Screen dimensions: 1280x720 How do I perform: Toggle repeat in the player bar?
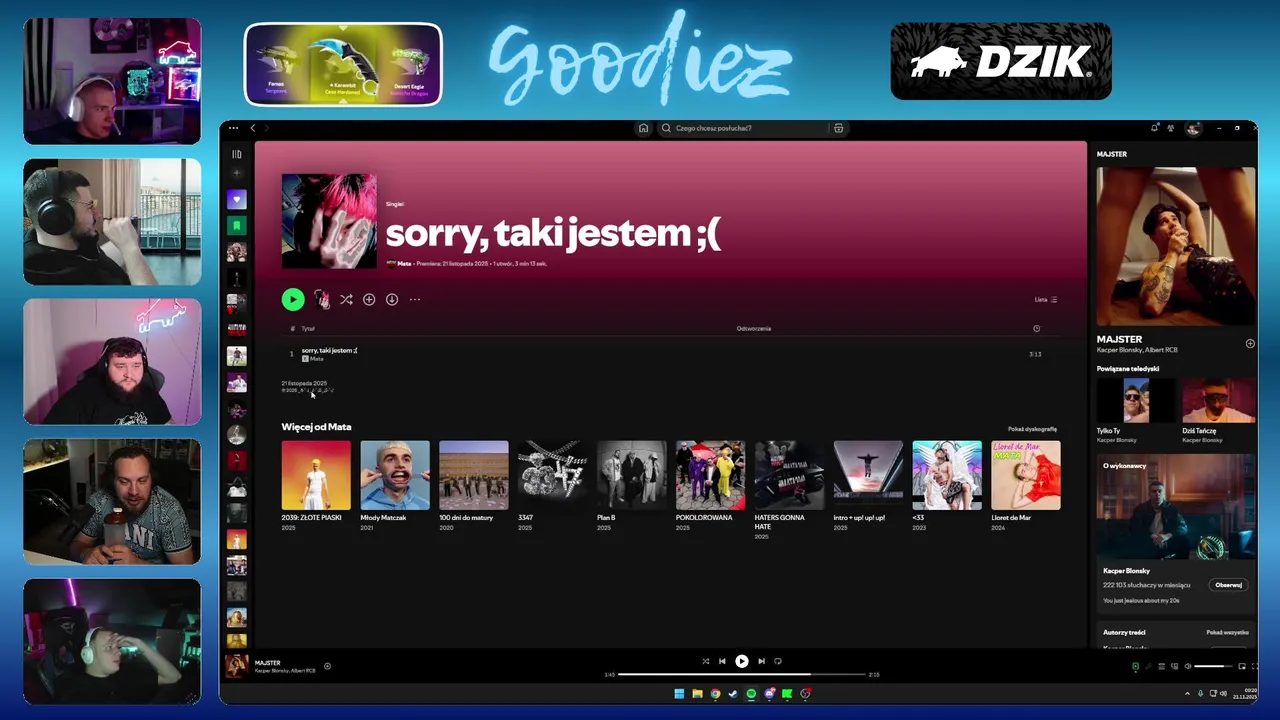click(778, 661)
